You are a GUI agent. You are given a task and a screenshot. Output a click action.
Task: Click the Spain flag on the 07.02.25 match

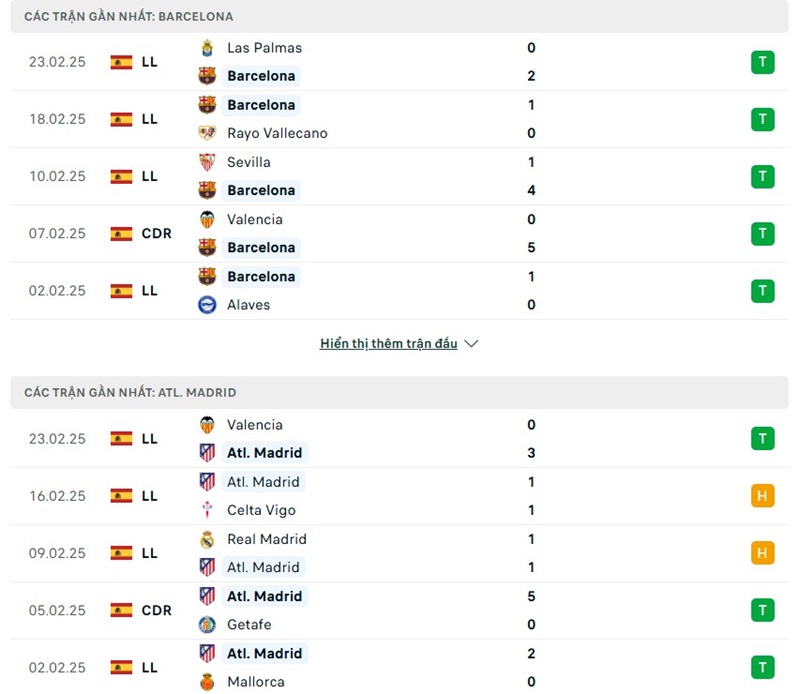coord(122,234)
